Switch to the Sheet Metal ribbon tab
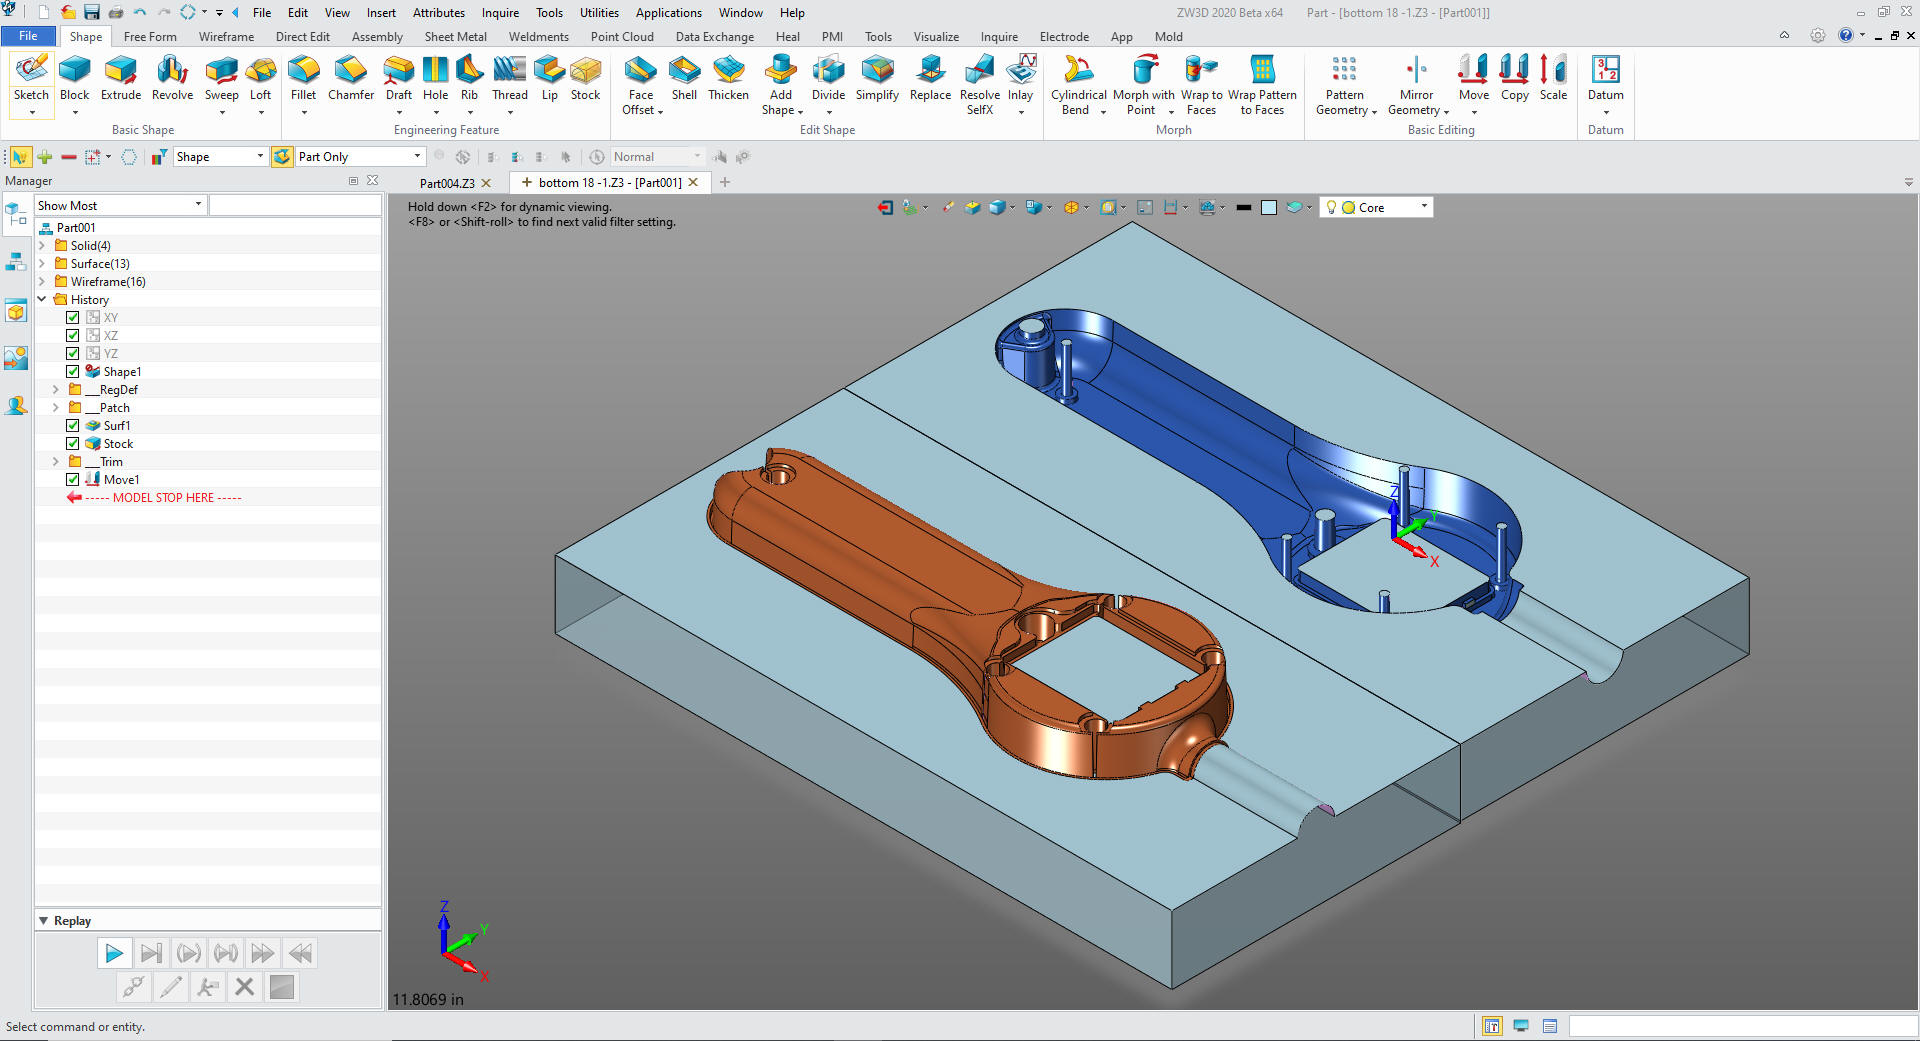This screenshot has width=1920, height=1041. pyautogui.click(x=455, y=37)
